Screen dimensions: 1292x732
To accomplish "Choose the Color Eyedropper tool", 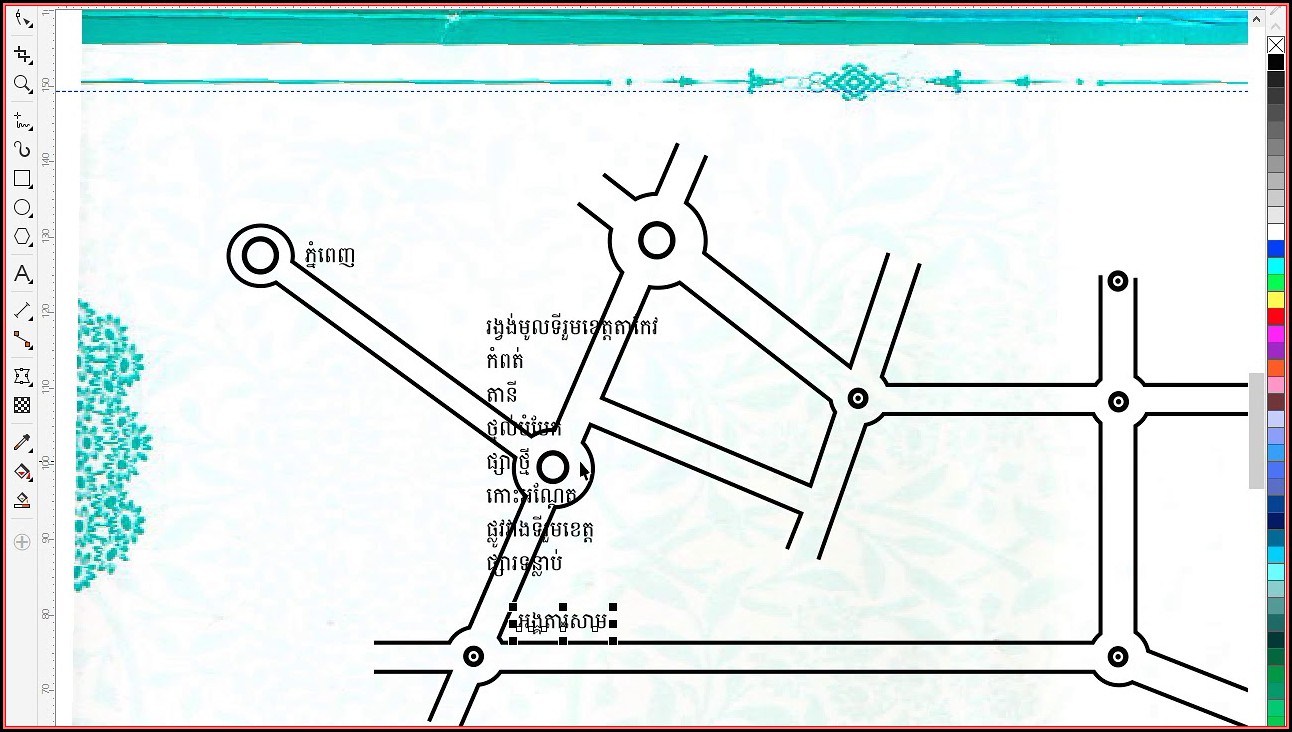I will click(22, 442).
